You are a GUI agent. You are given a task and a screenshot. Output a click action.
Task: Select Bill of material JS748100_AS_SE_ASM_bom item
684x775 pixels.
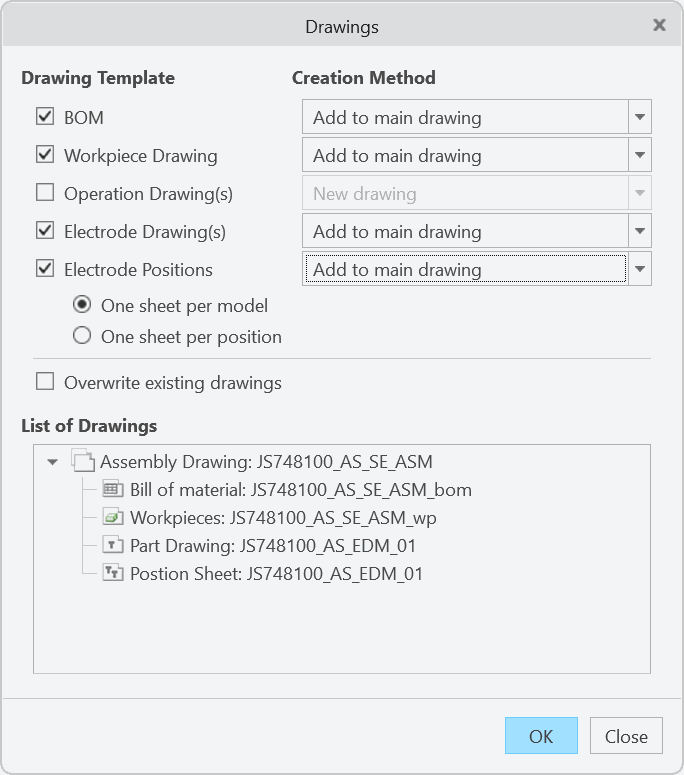[x=300, y=490]
